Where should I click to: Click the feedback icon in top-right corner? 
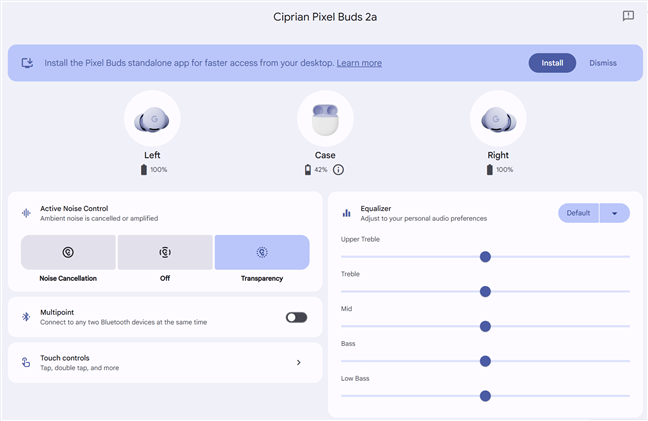click(628, 16)
